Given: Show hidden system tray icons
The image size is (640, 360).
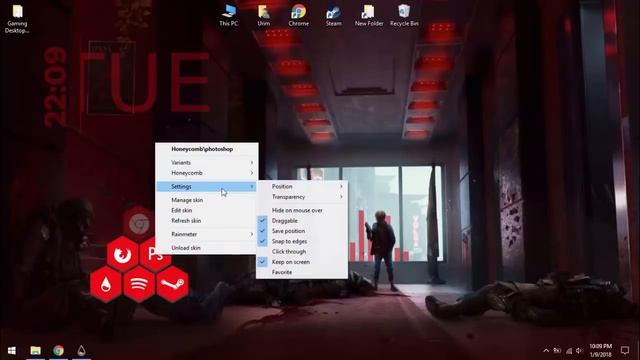Looking at the screenshot, I should click(x=546, y=351).
